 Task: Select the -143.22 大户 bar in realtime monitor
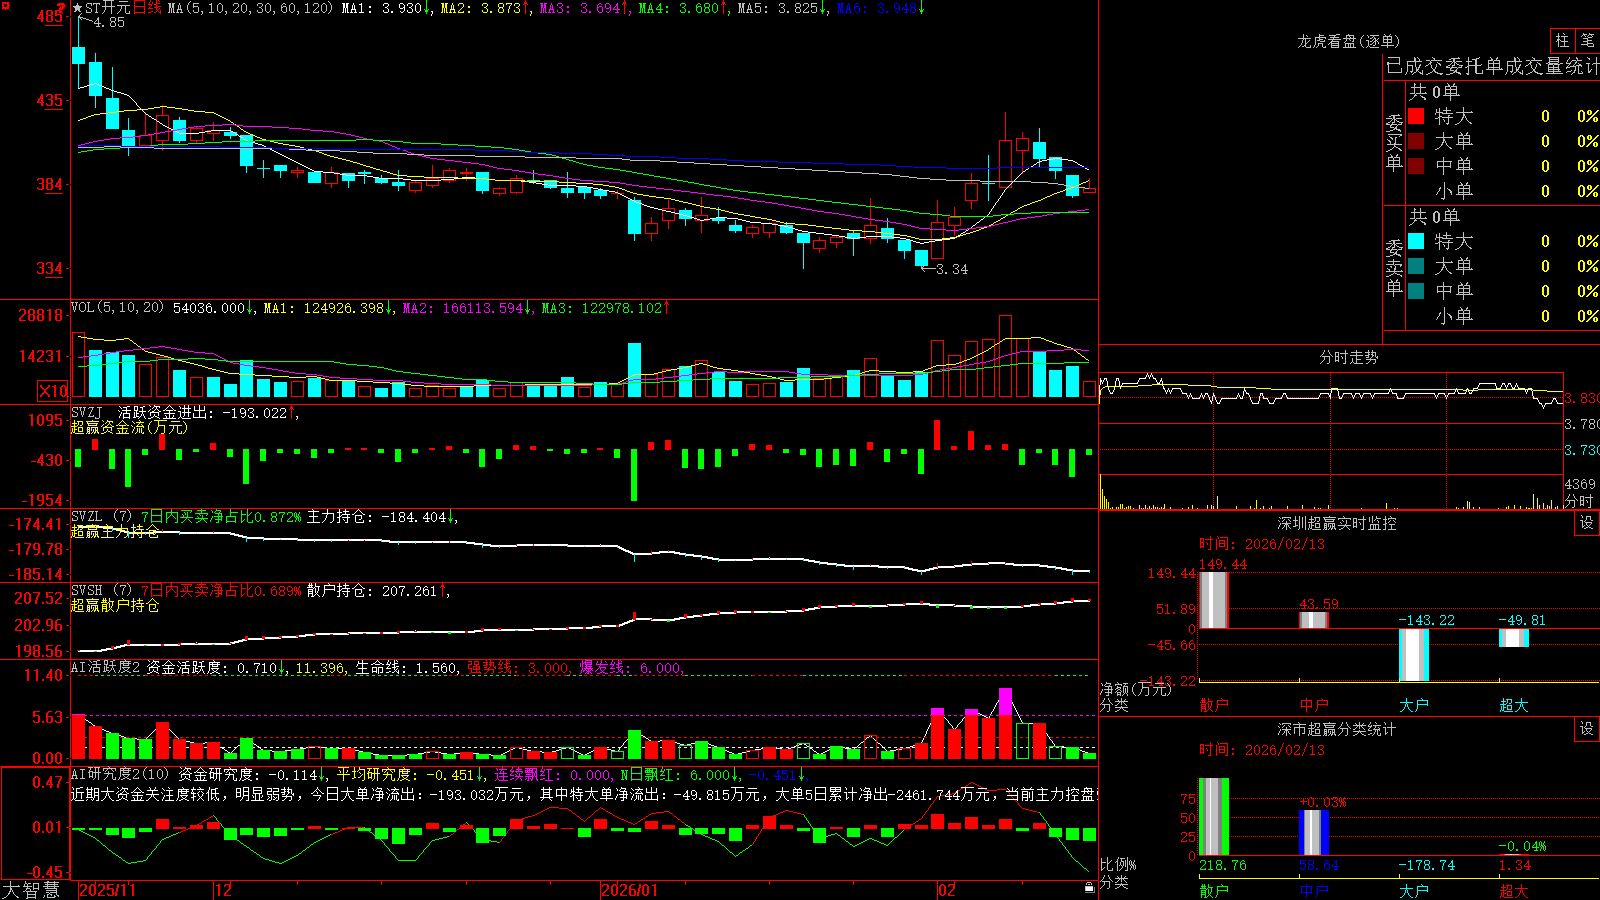pos(1414,655)
